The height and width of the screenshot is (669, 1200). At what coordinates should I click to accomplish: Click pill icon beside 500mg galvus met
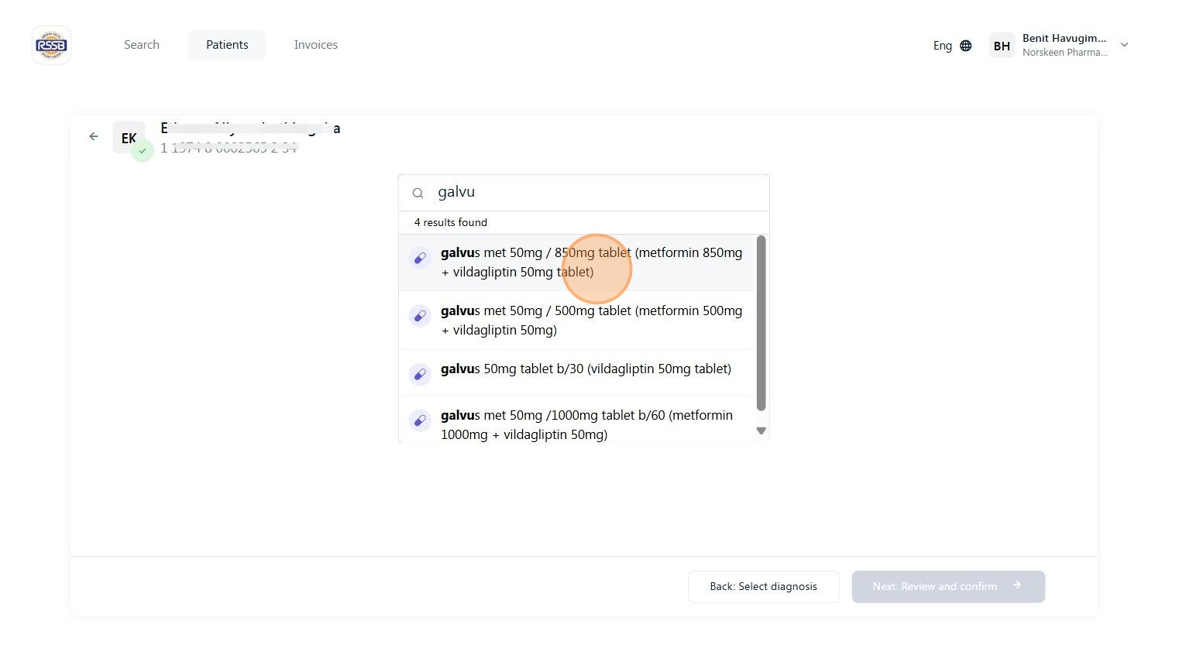coord(420,316)
